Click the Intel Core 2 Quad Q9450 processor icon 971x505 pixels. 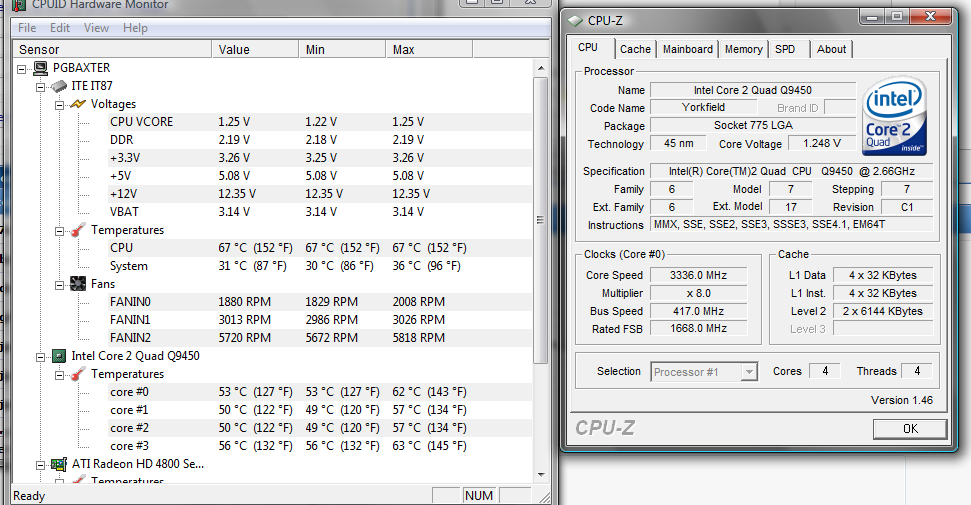(x=59, y=356)
